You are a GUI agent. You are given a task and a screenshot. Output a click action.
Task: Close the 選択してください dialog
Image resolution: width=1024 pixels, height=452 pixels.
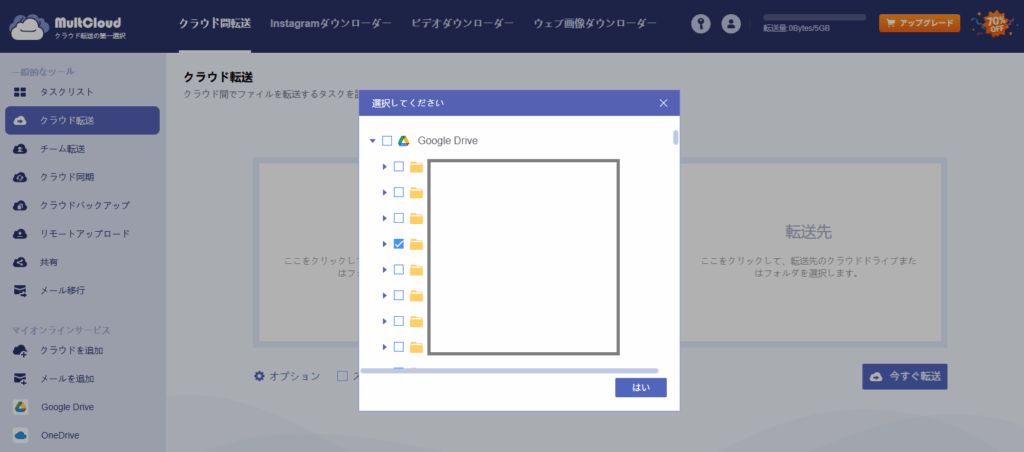tap(663, 102)
